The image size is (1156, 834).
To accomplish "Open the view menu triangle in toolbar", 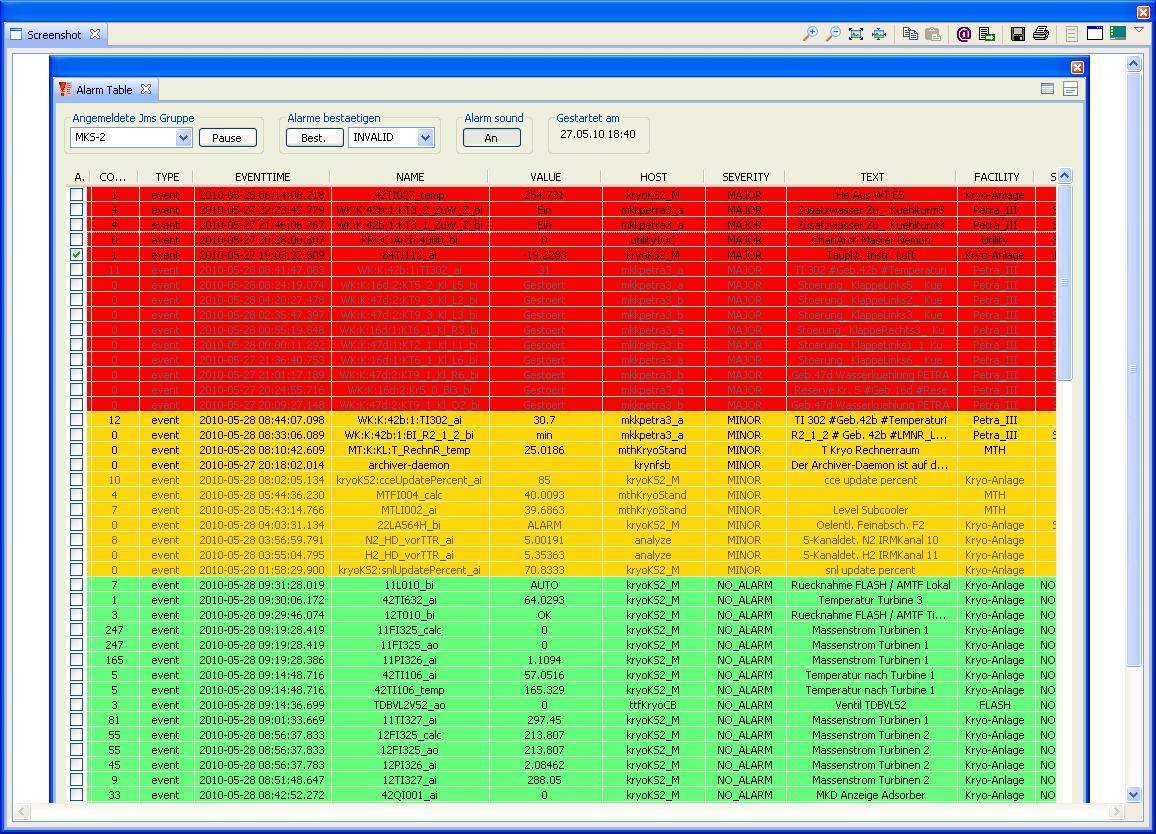I will [1139, 31].
